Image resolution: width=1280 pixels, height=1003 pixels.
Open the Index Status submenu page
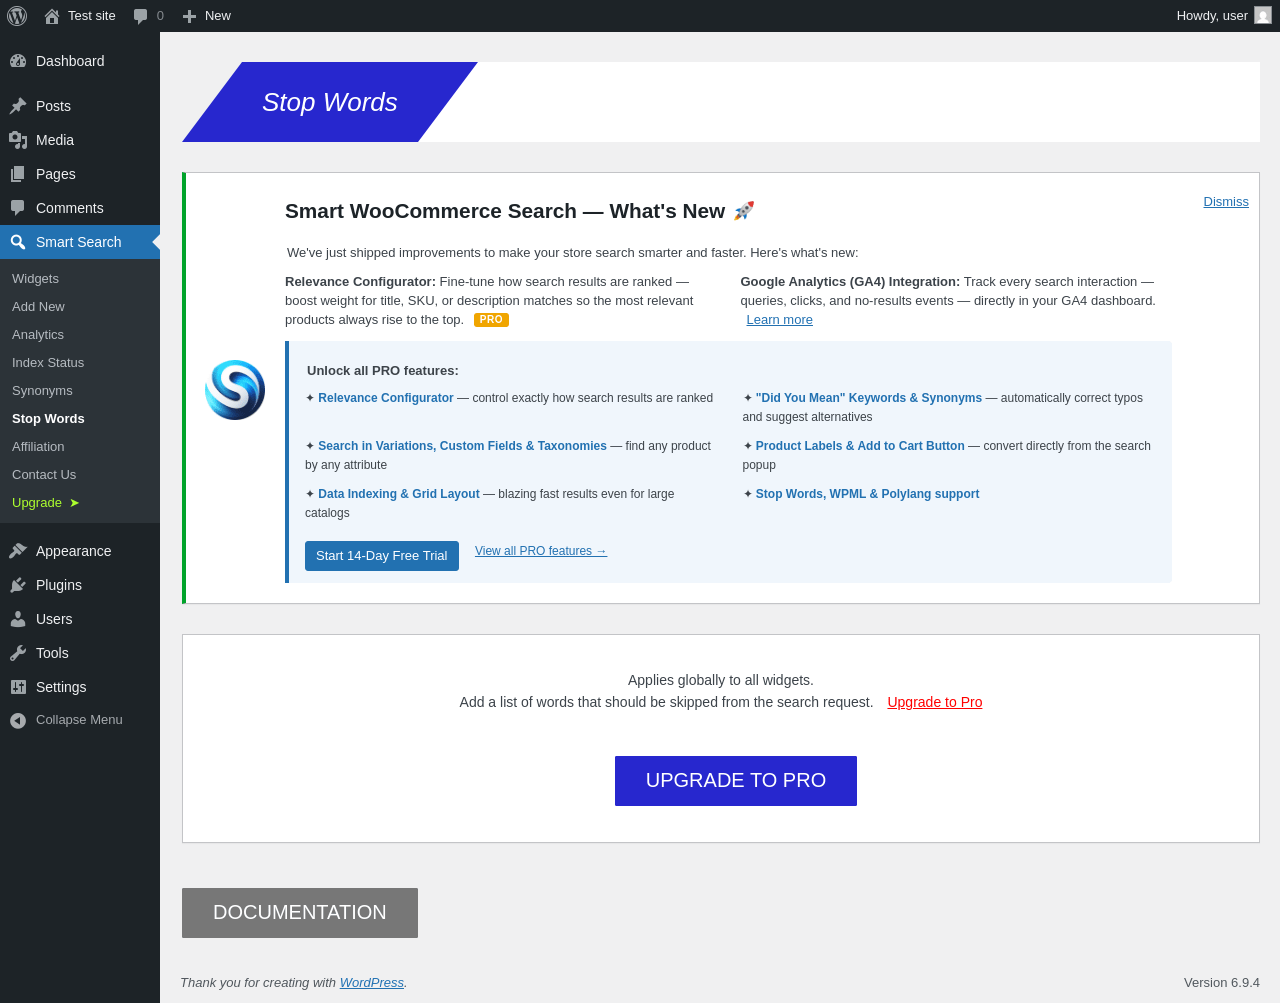click(x=48, y=363)
